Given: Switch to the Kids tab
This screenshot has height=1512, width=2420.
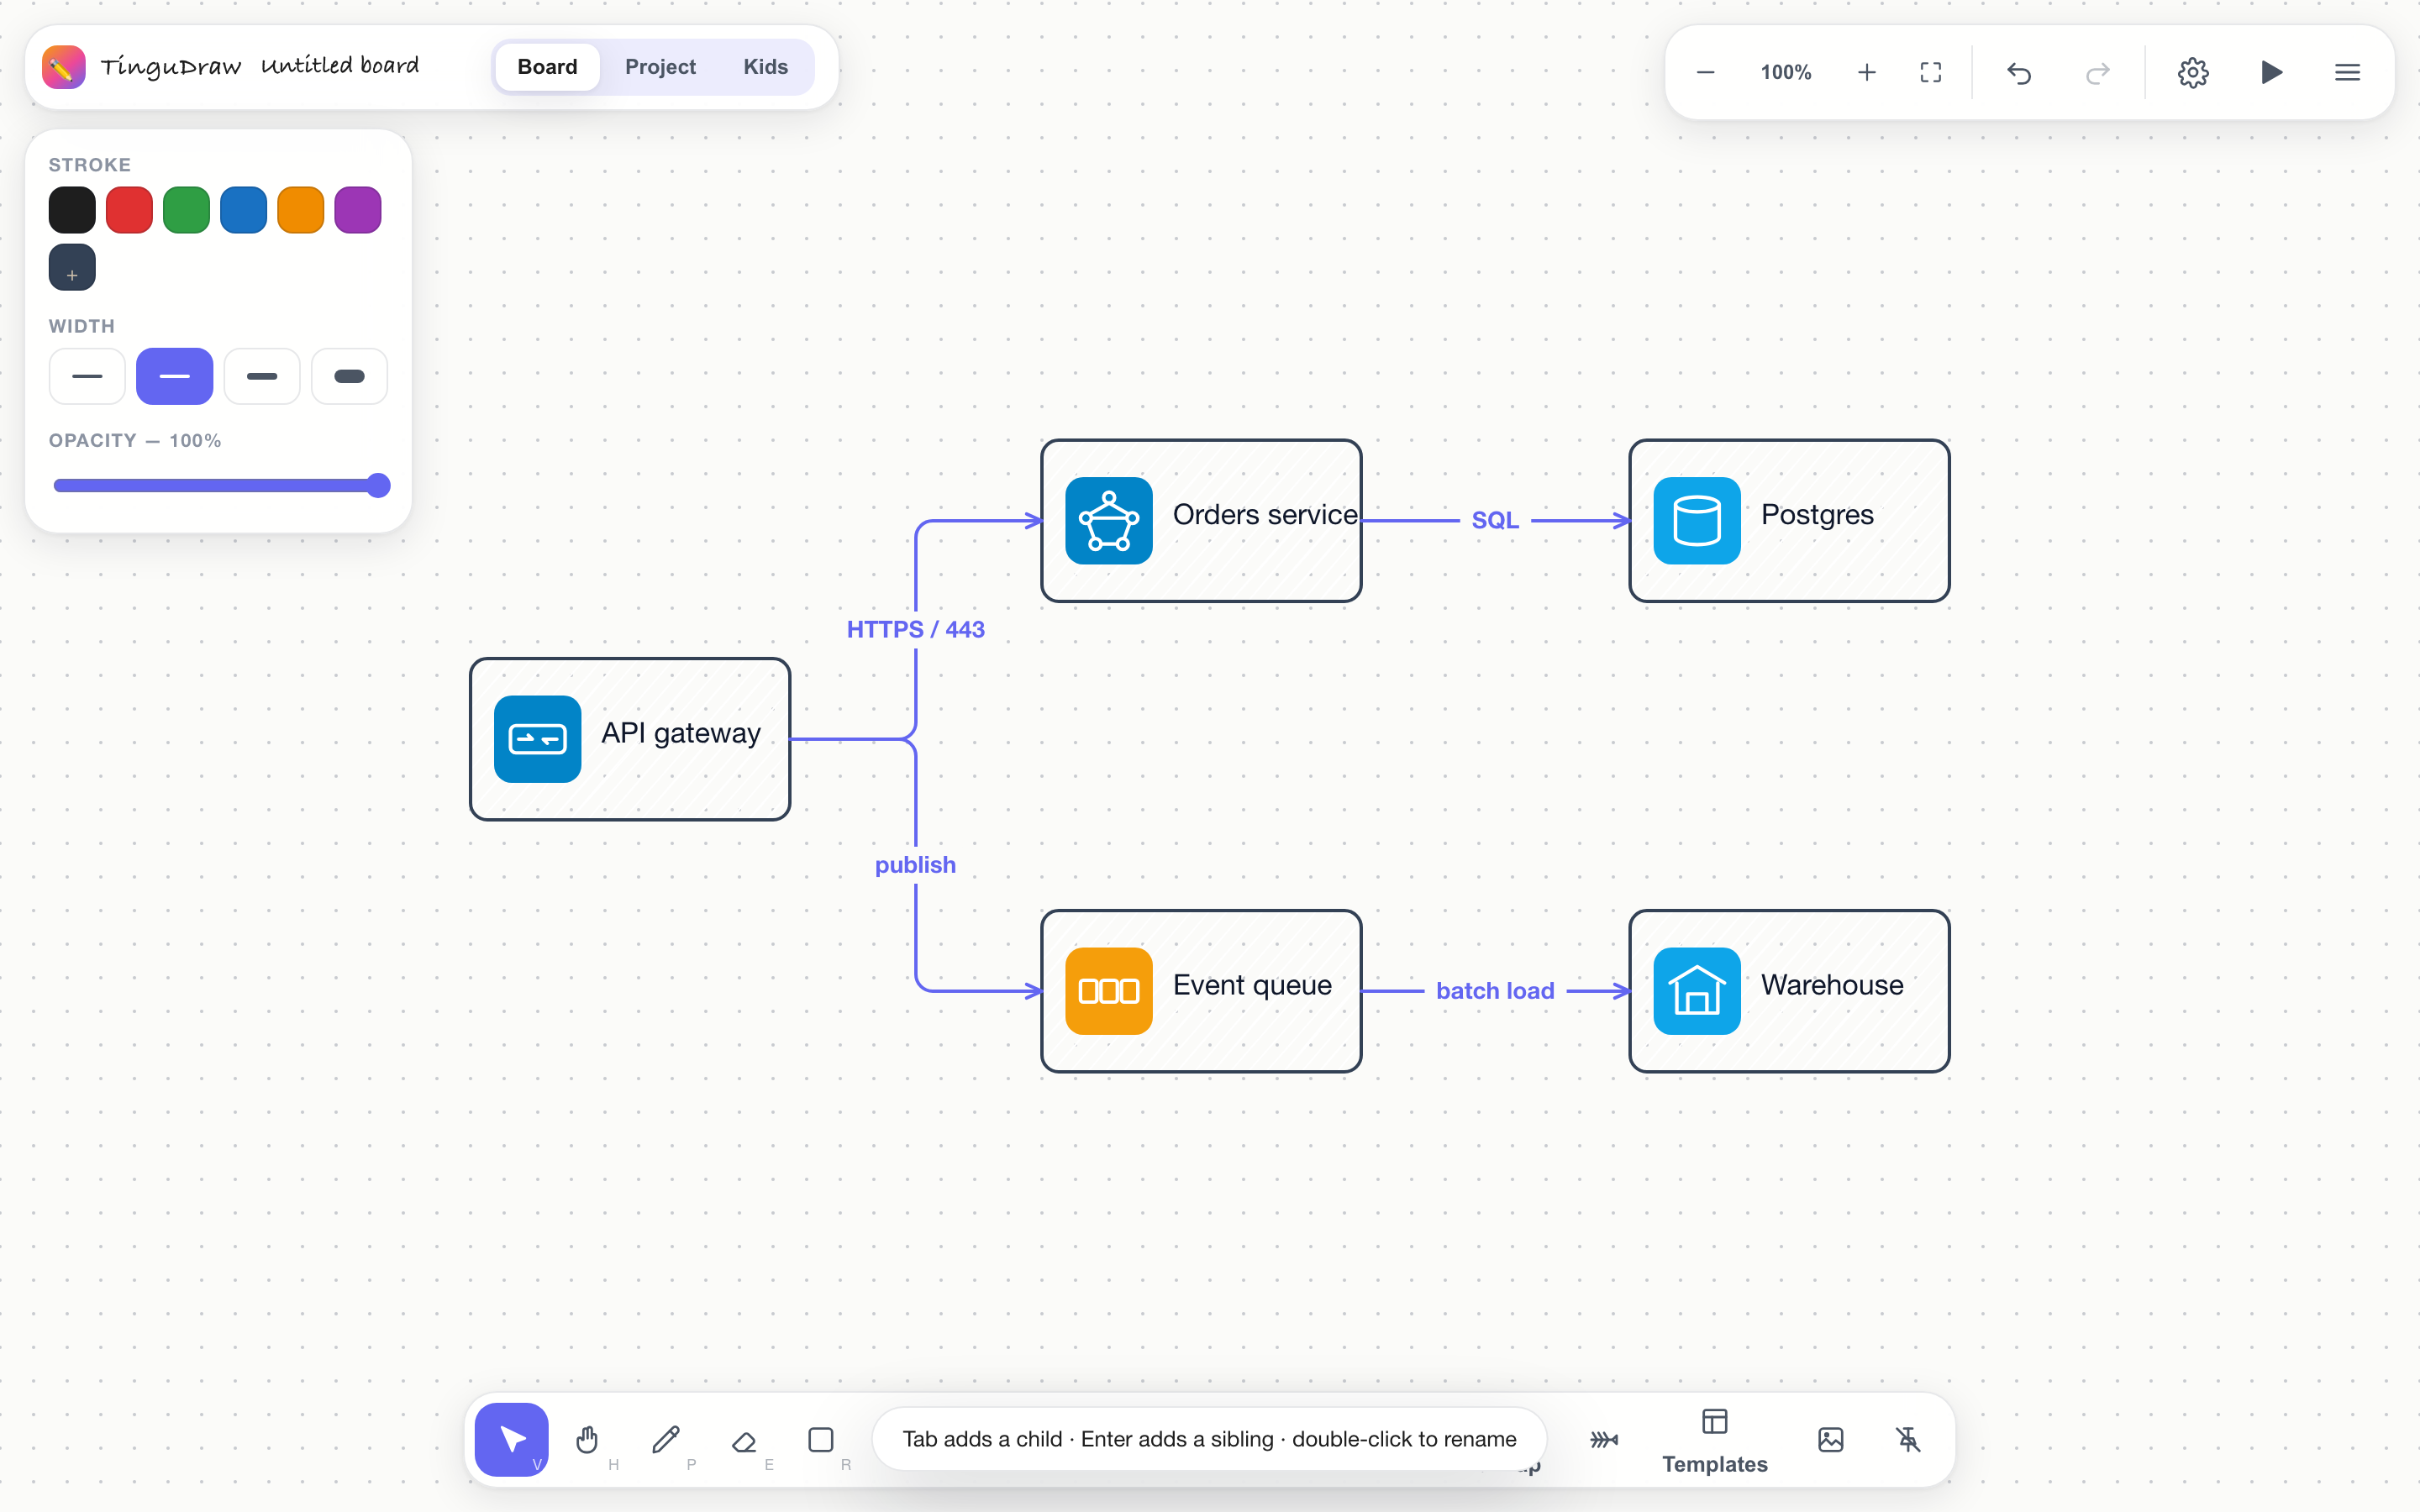Looking at the screenshot, I should (765, 67).
